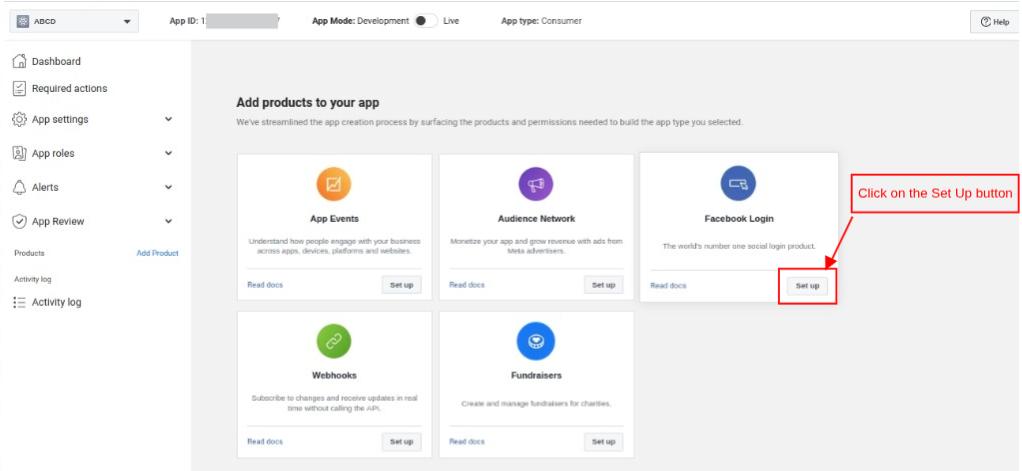
Task: Click the green Webhooks link icon
Action: (x=334, y=341)
